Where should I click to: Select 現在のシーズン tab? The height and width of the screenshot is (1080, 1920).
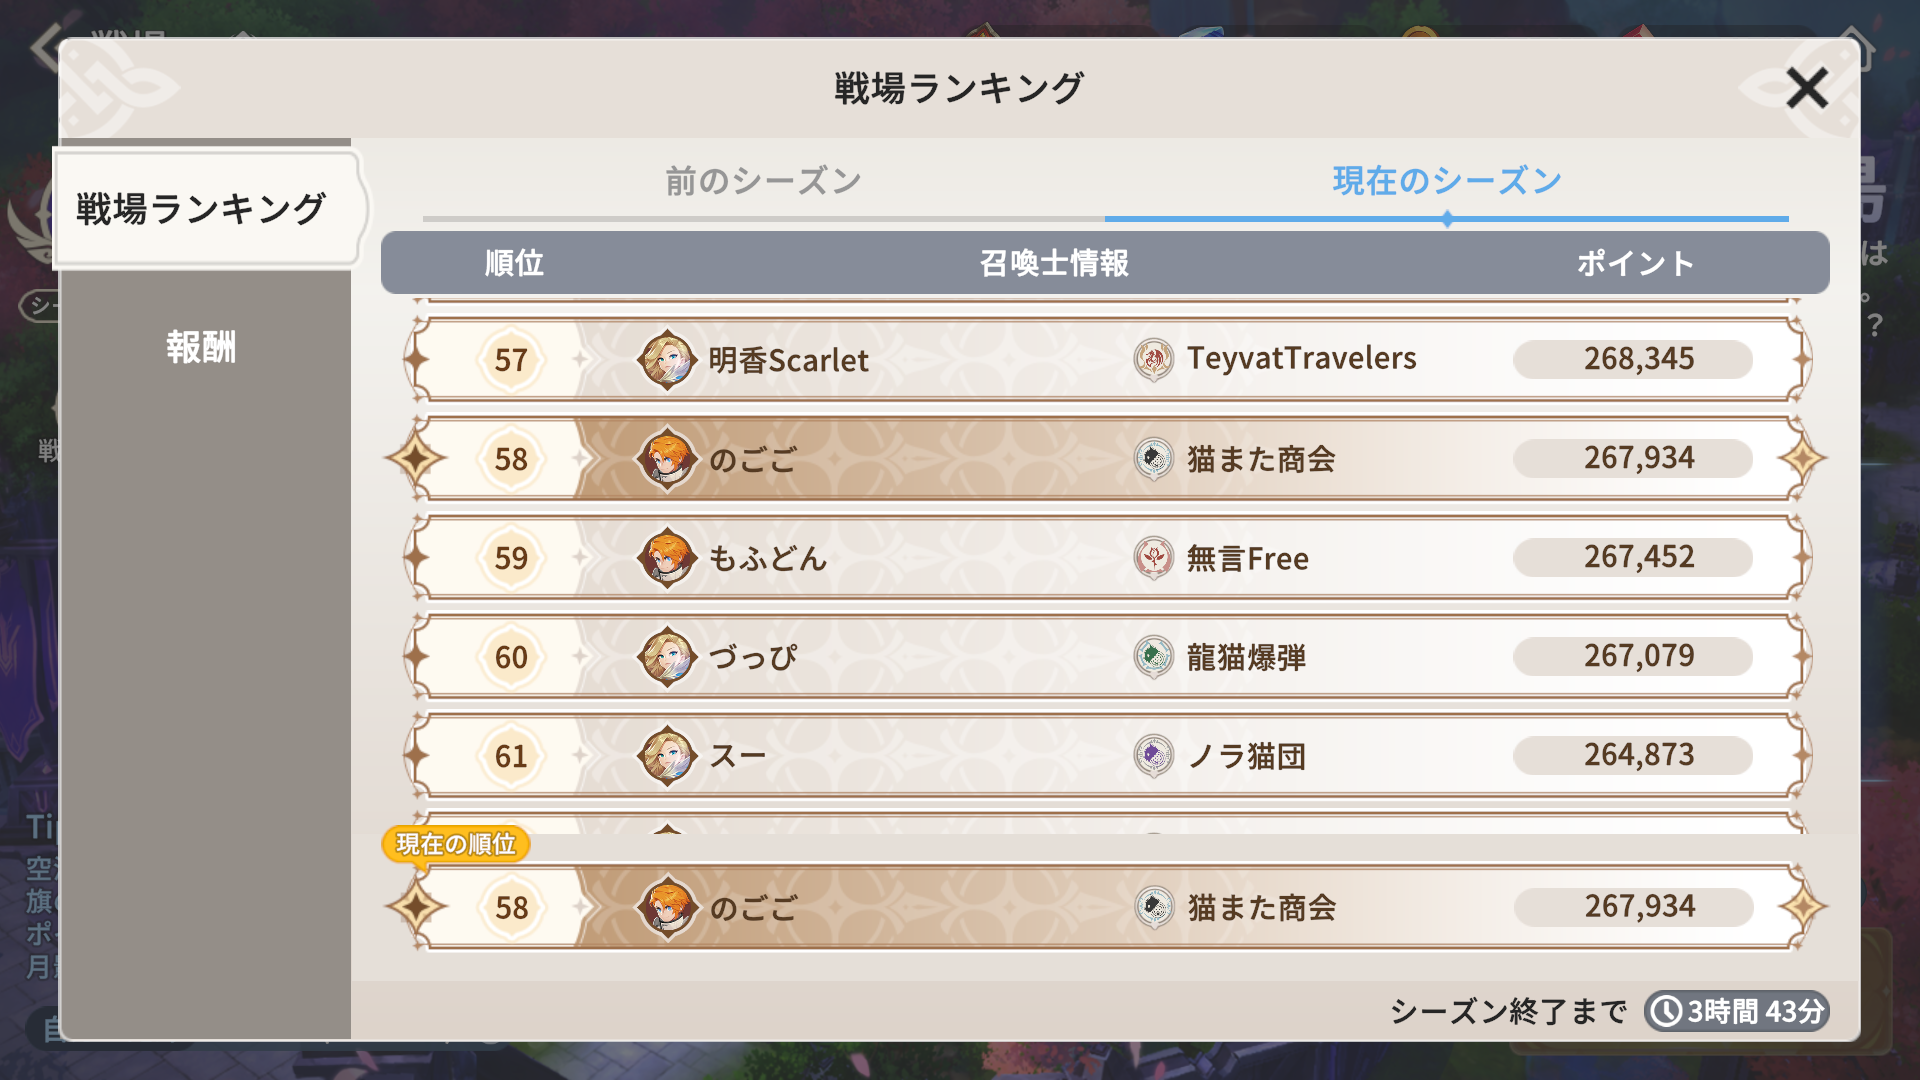[1446, 181]
